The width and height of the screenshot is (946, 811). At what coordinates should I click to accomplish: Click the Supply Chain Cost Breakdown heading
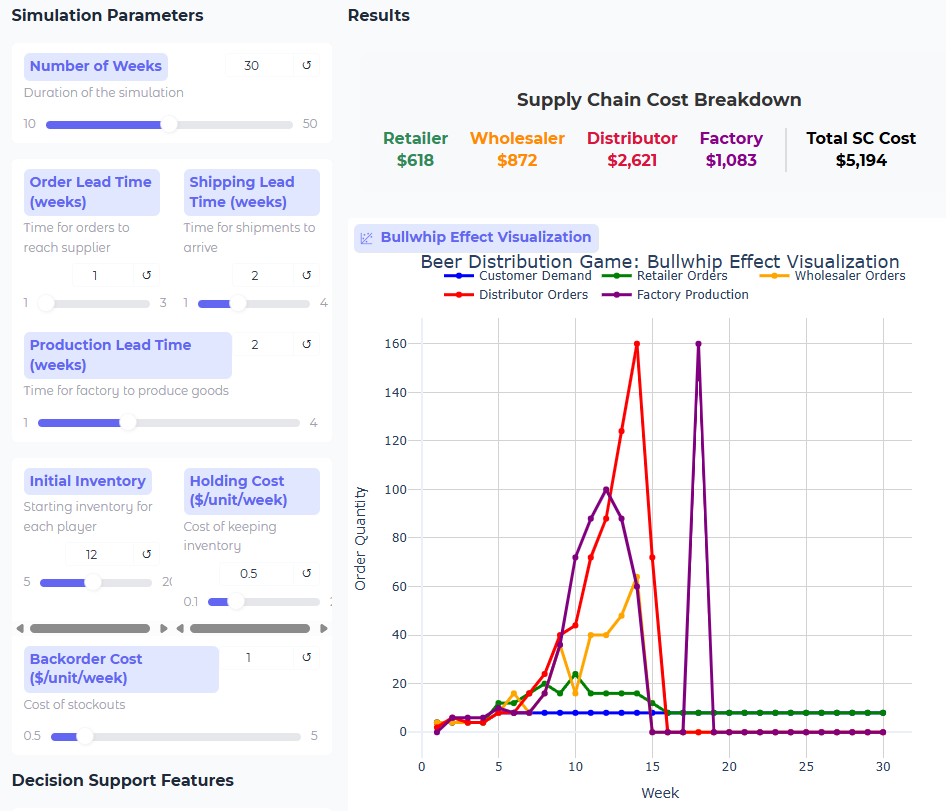point(659,100)
